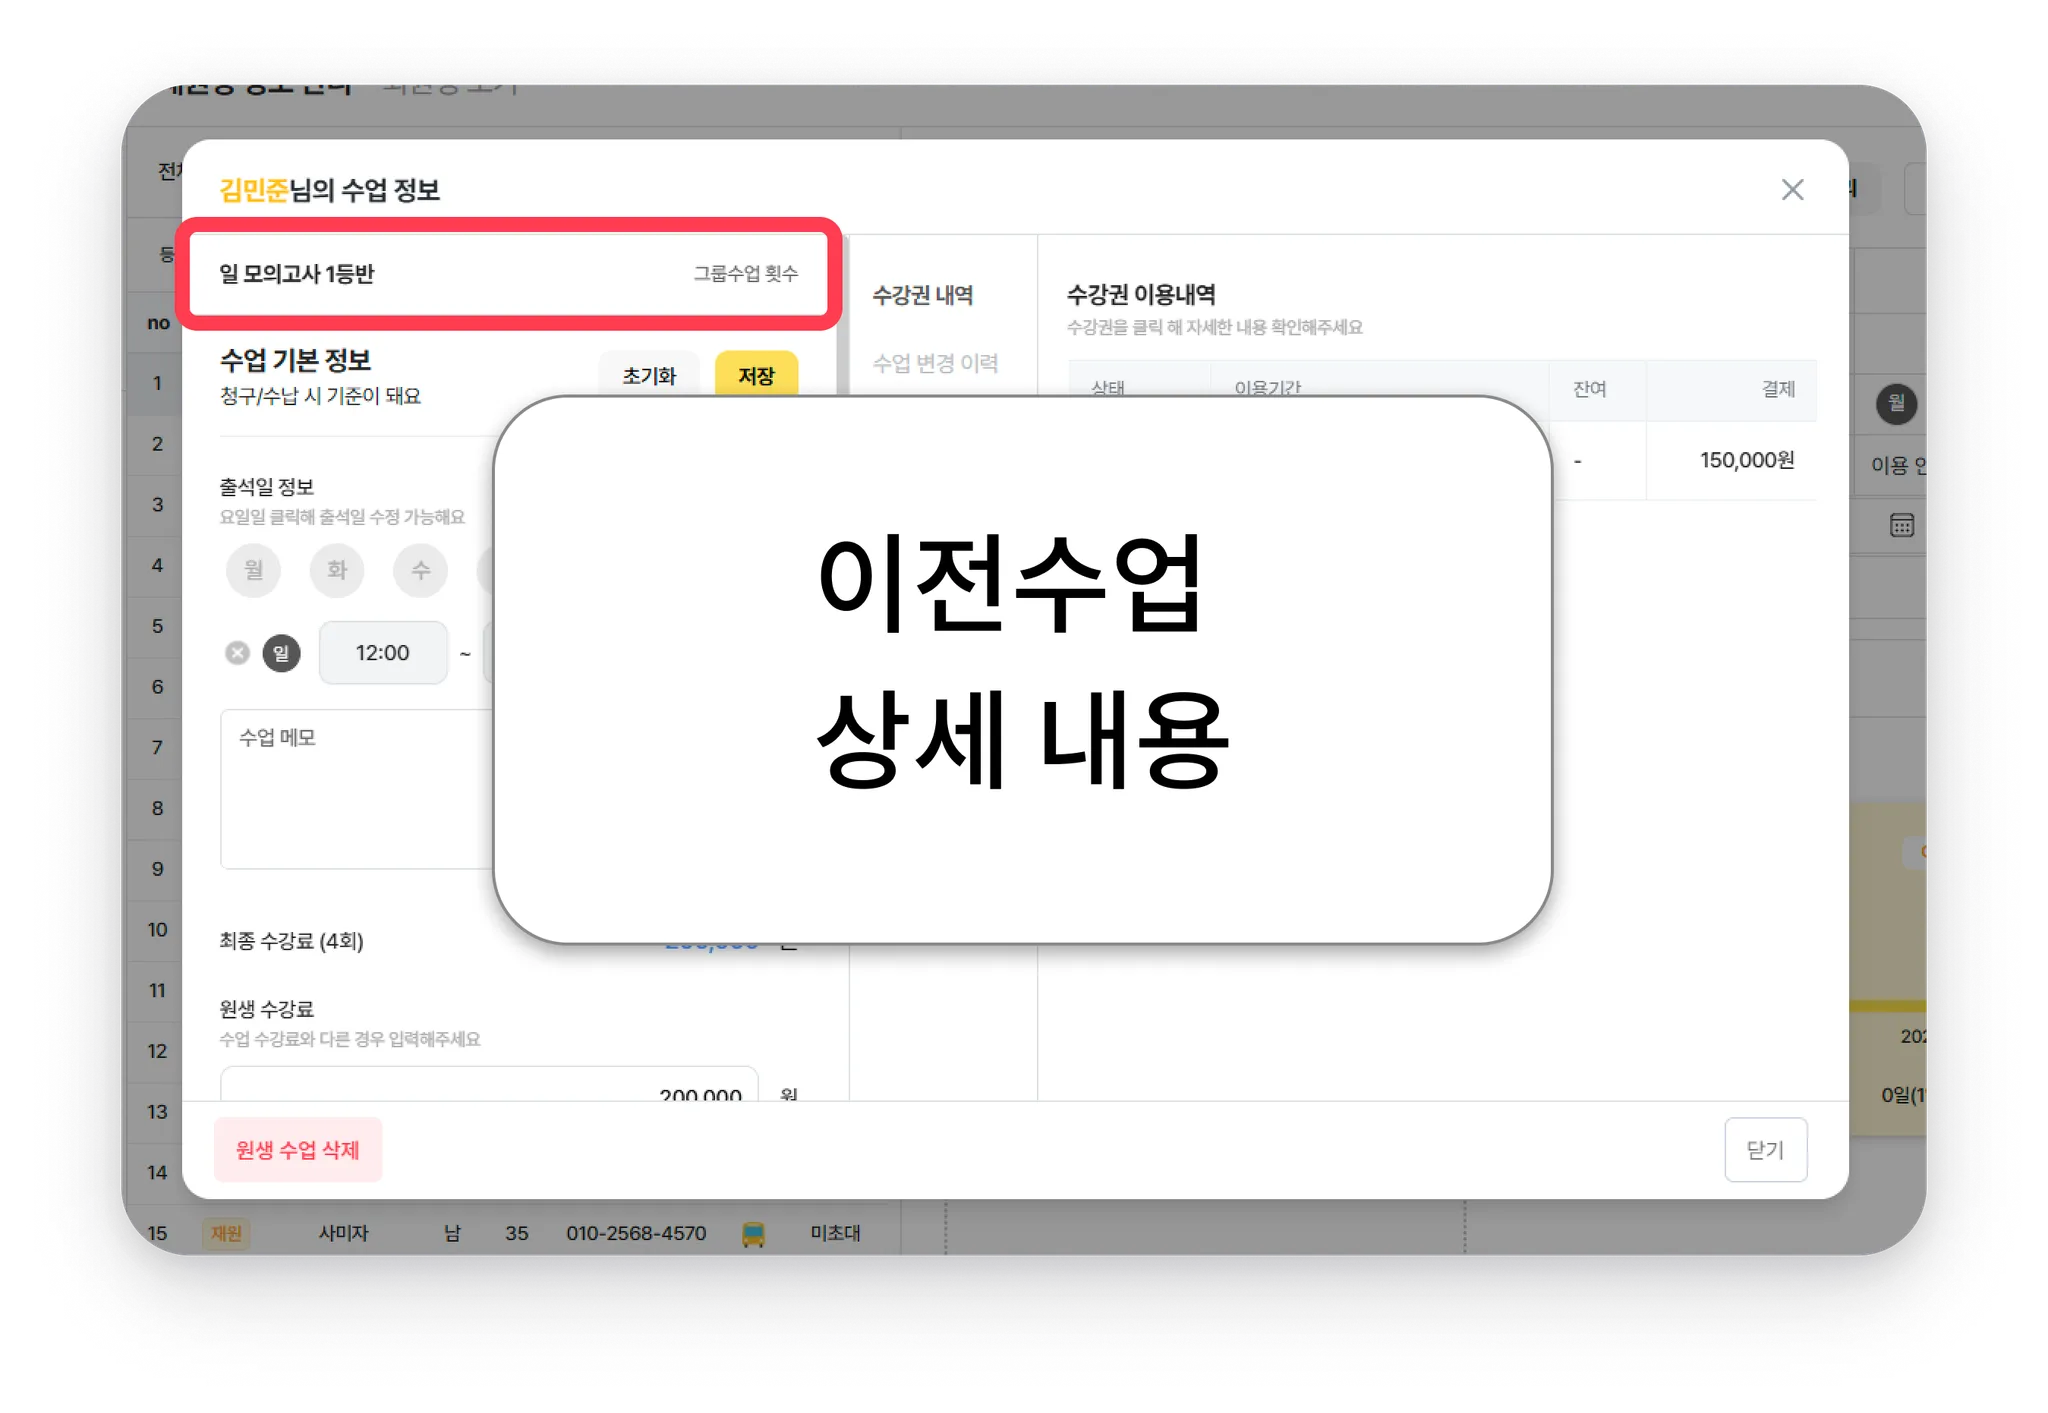Toggle Tuesday (화) attendance day
The height and width of the screenshot is (1413, 2048).
[x=337, y=570]
